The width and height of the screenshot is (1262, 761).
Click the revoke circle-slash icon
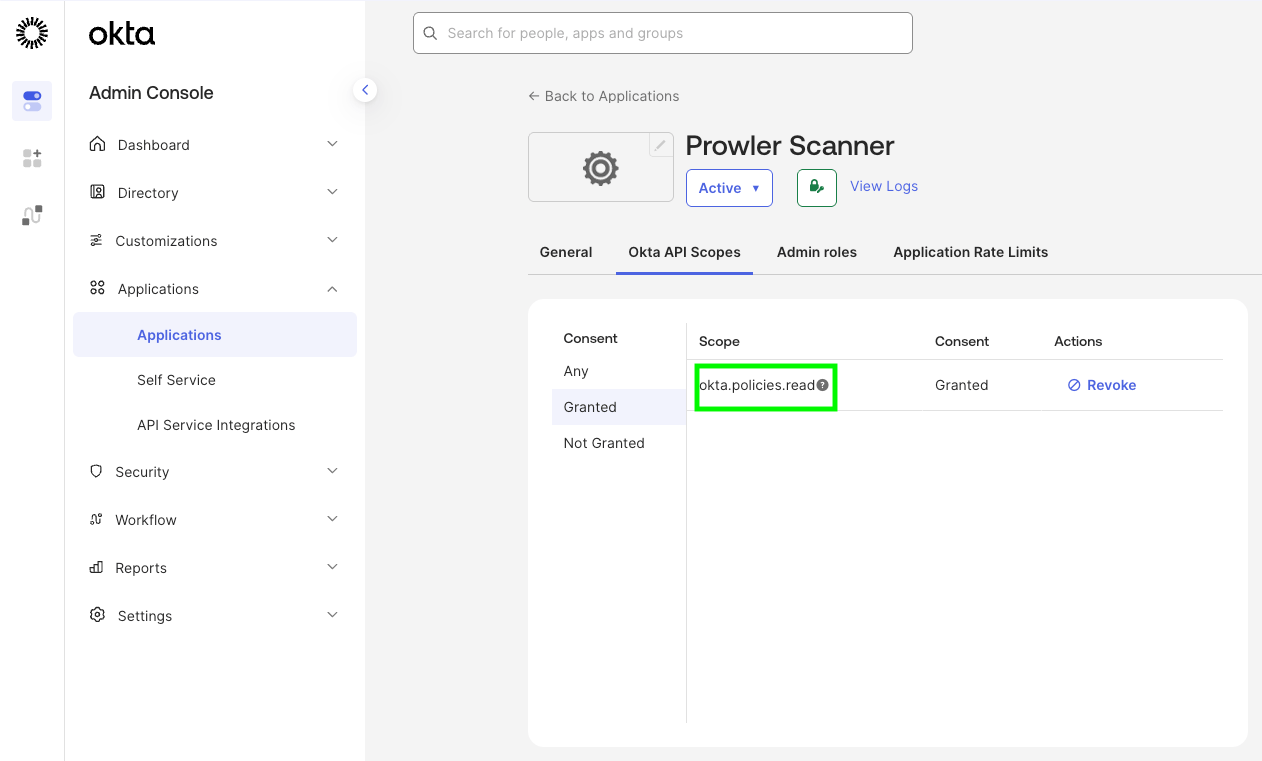(1074, 385)
